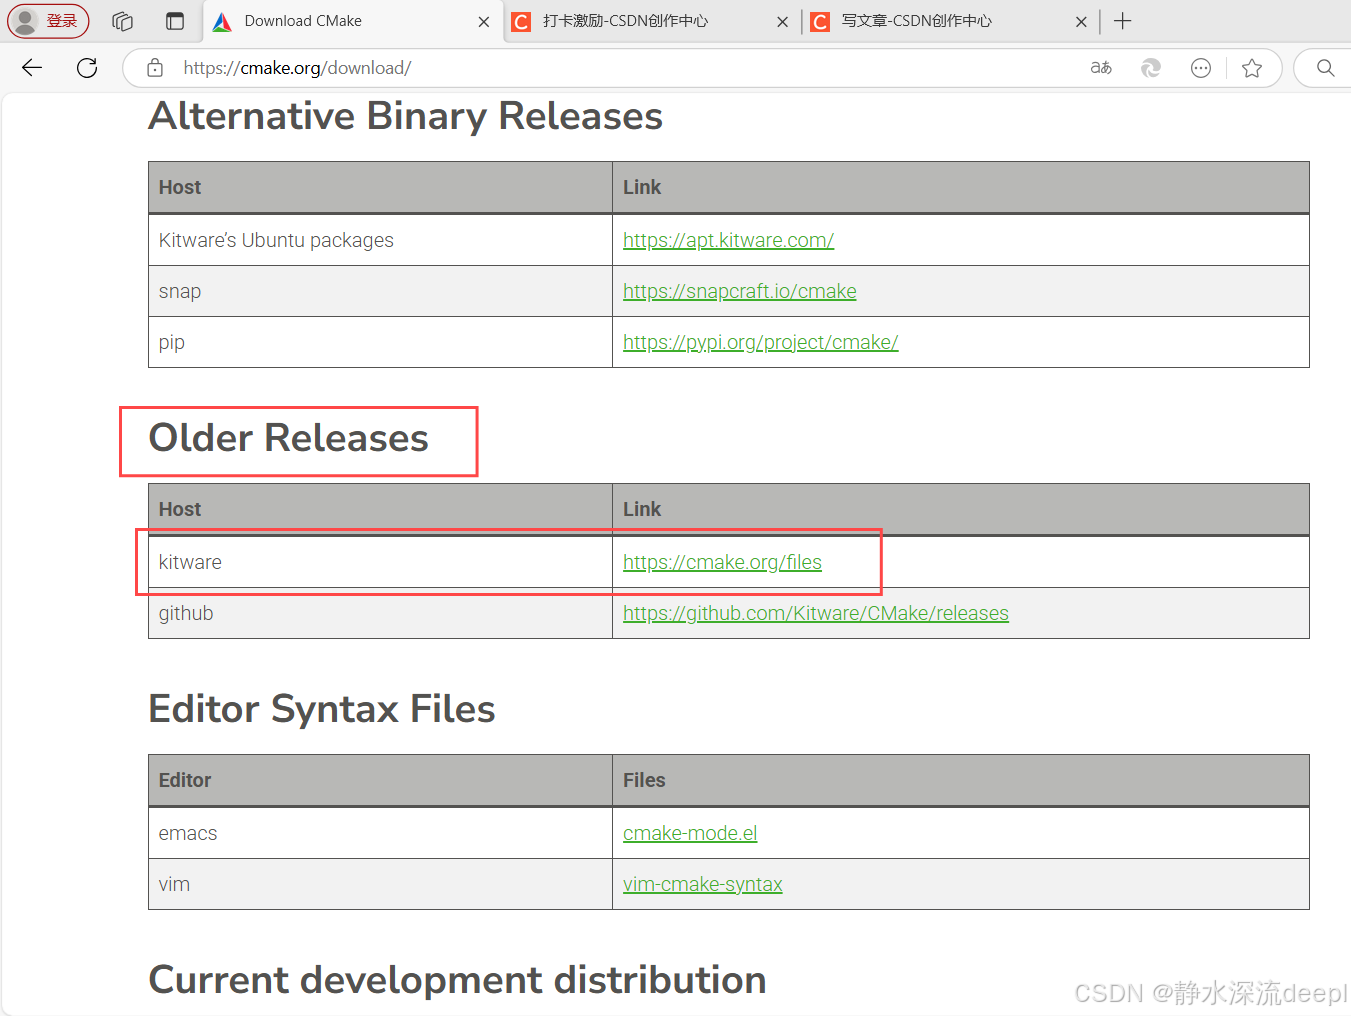This screenshot has height=1016, width=1351.
Task: Close the Download CMake tab
Action: 484,22
